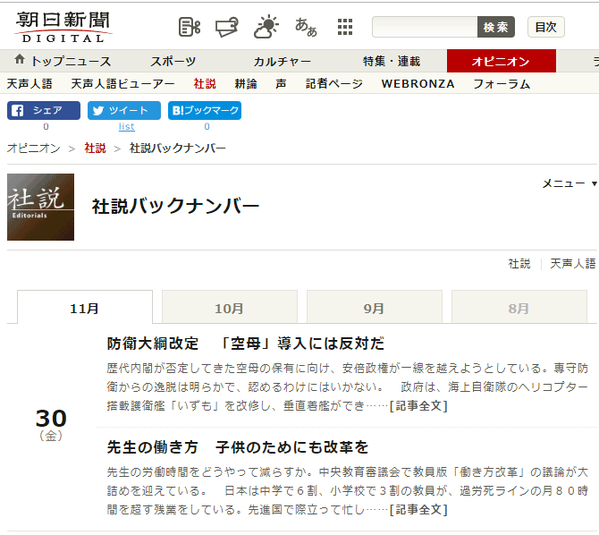
Task: Open 天声人語ビューアー sub-navigation link
Action: pos(123,84)
